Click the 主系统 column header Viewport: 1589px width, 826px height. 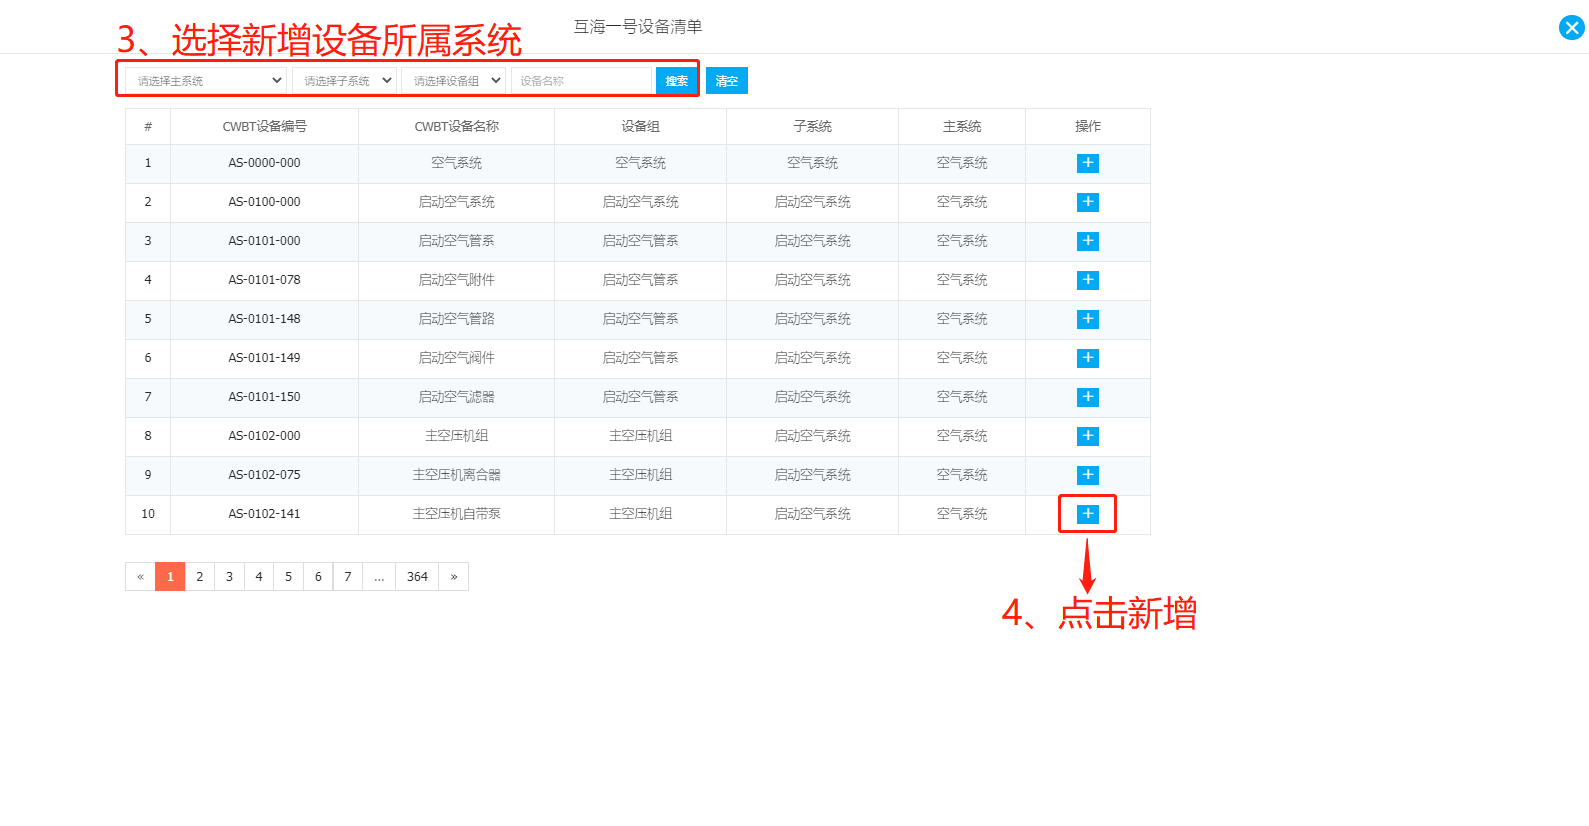[962, 127]
